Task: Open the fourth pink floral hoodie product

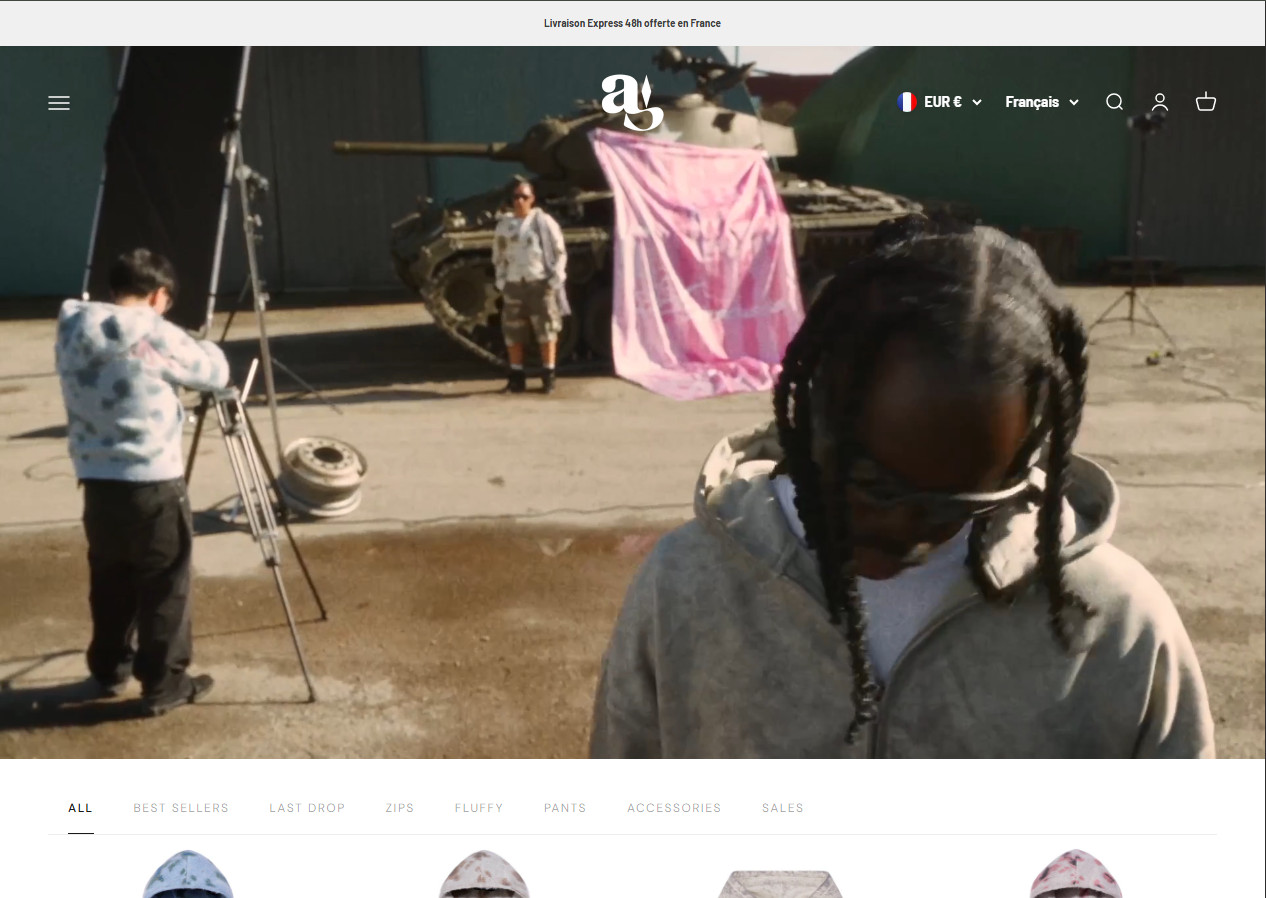Action: pyautogui.click(x=1076, y=876)
